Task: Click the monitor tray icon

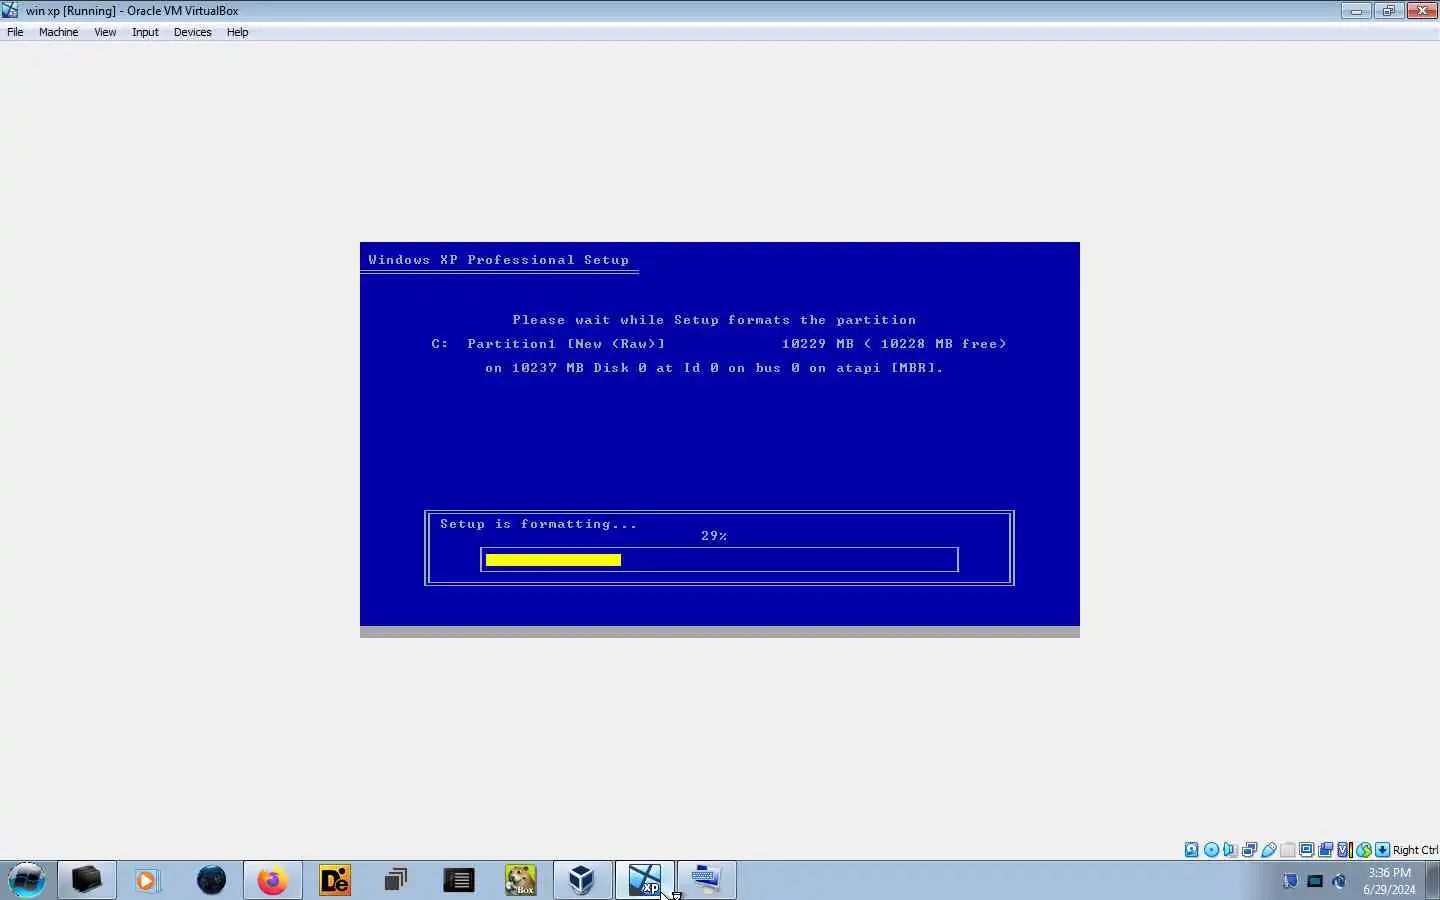Action: pos(1315,881)
